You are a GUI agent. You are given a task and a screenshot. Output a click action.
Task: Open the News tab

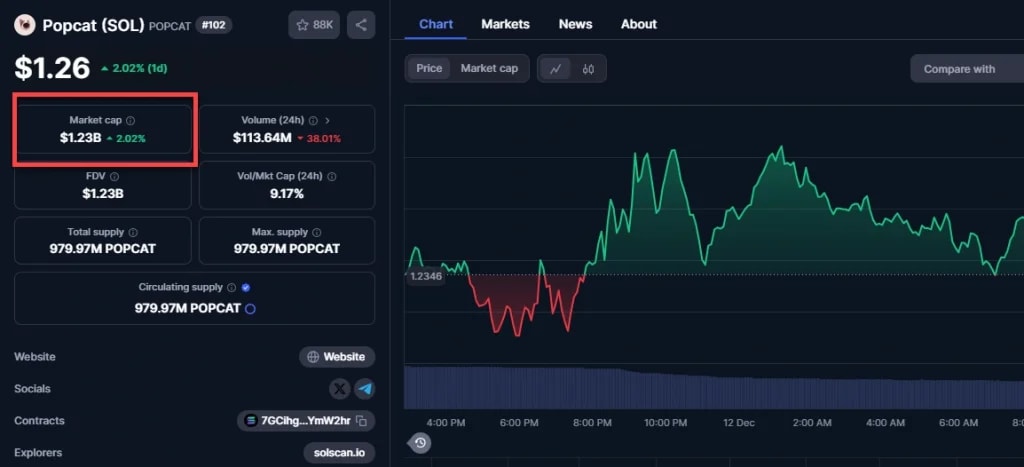(x=575, y=24)
